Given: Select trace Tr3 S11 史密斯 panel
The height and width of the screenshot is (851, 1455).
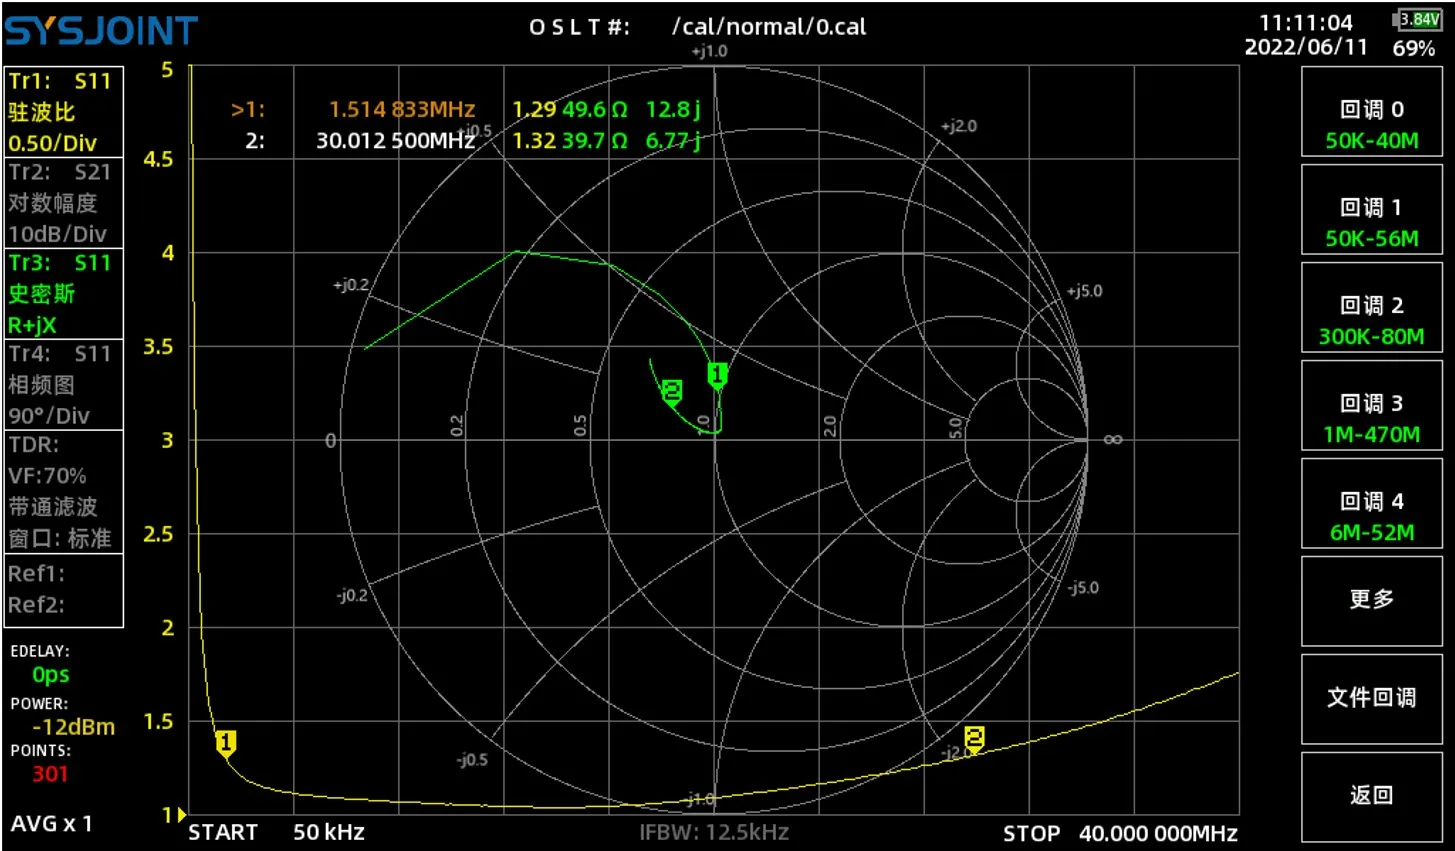Looking at the screenshot, I should [x=64, y=294].
